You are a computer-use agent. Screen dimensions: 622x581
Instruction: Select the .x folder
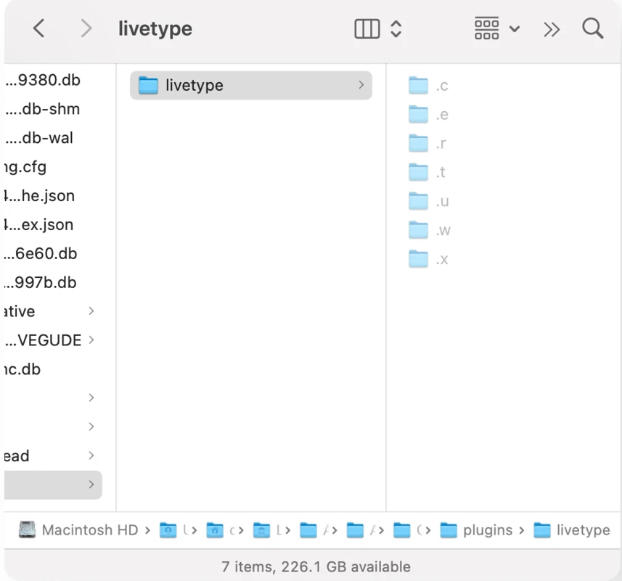point(428,259)
